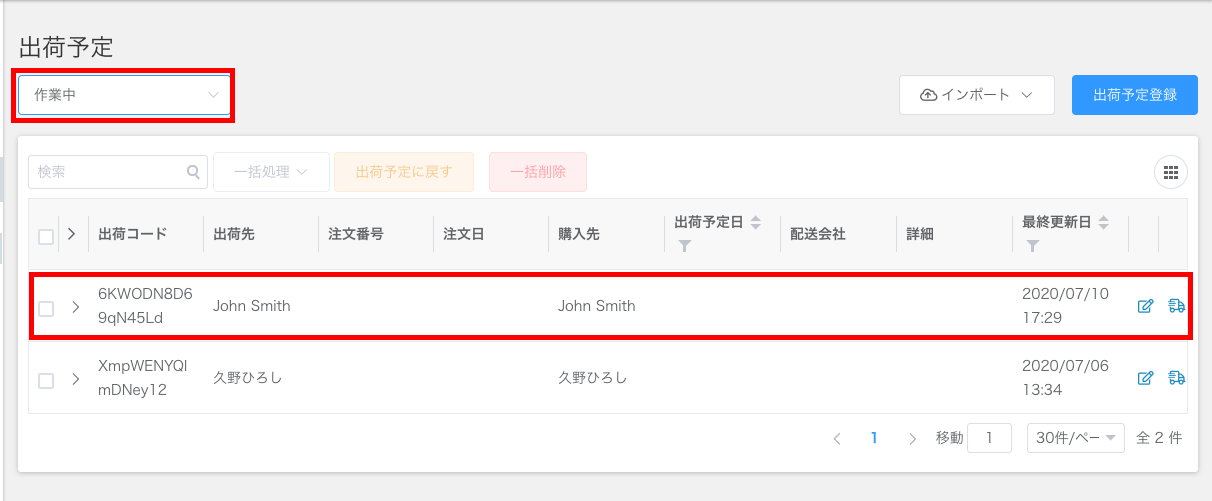Screen dimensions: 1212x501
Task: Click the edit icon for 久野ひろし row
Action: point(1146,378)
